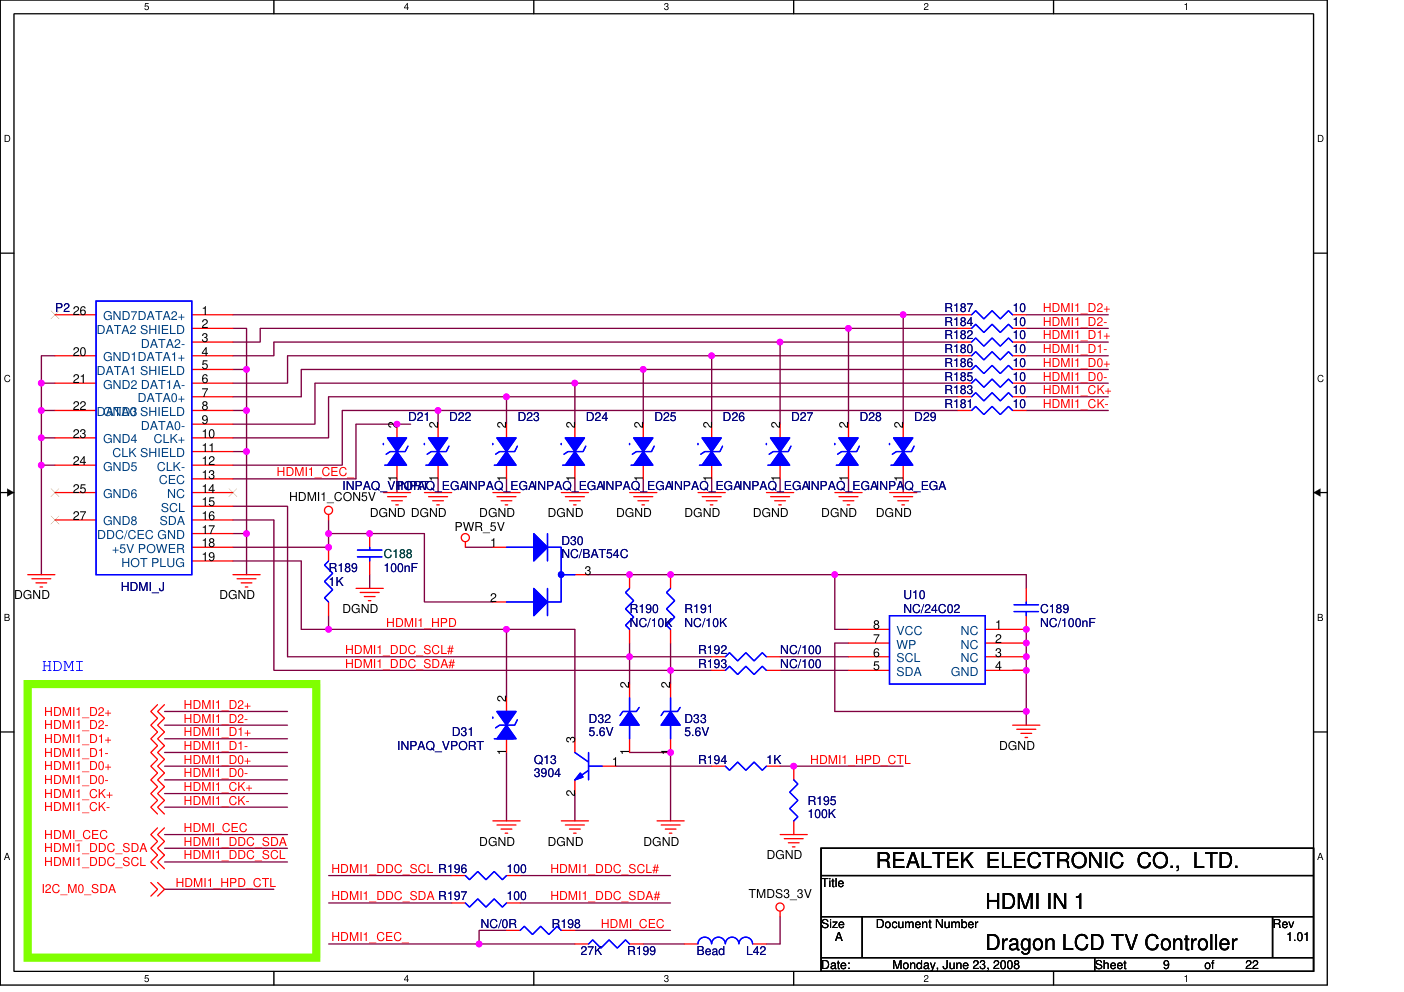This screenshot has height=992, width=1404.
Task: Click the R190 NC/10K resistor symbol
Action: click(x=629, y=606)
